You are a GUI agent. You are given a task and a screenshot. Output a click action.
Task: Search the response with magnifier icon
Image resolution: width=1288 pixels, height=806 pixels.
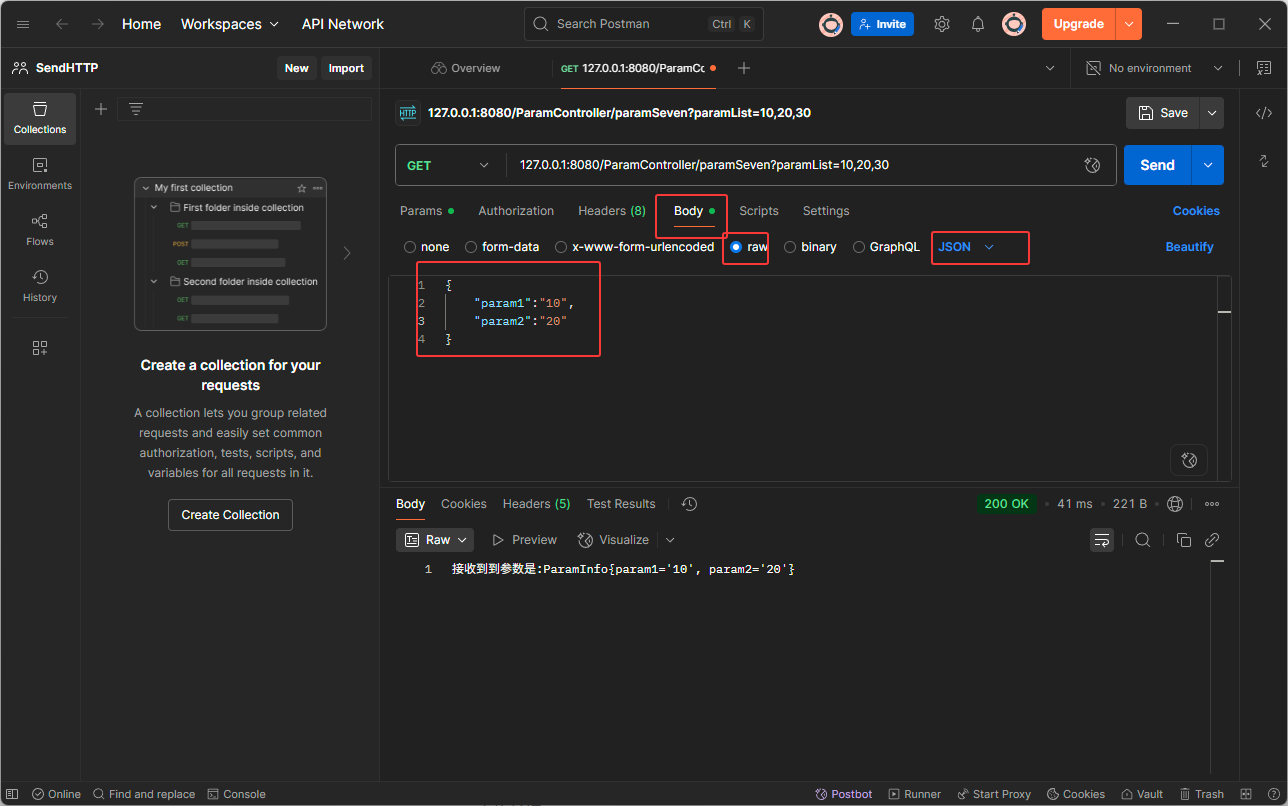pyautogui.click(x=1142, y=540)
